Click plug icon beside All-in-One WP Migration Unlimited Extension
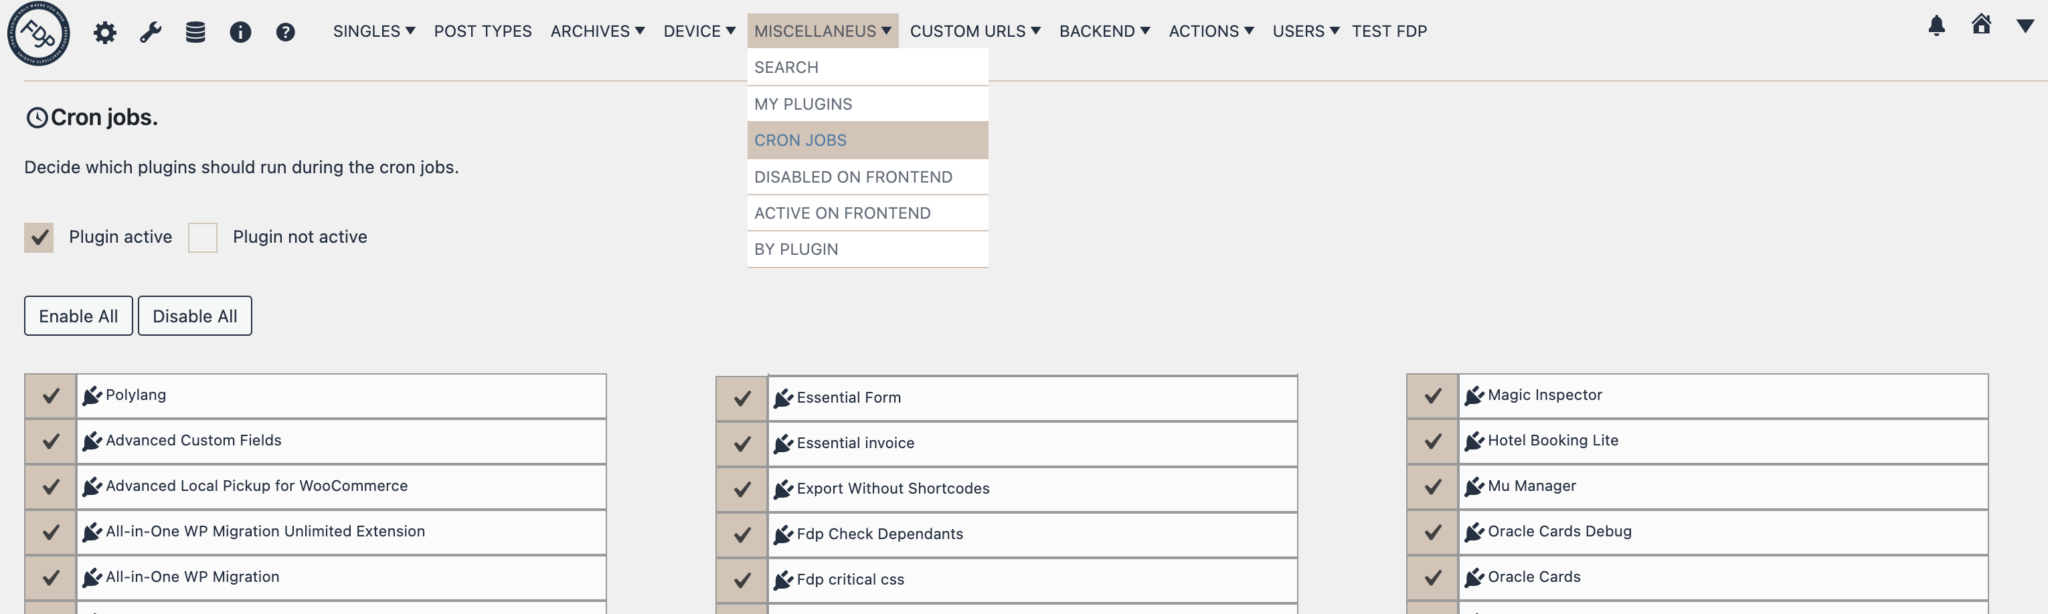2048x614 pixels. pyautogui.click(x=92, y=532)
